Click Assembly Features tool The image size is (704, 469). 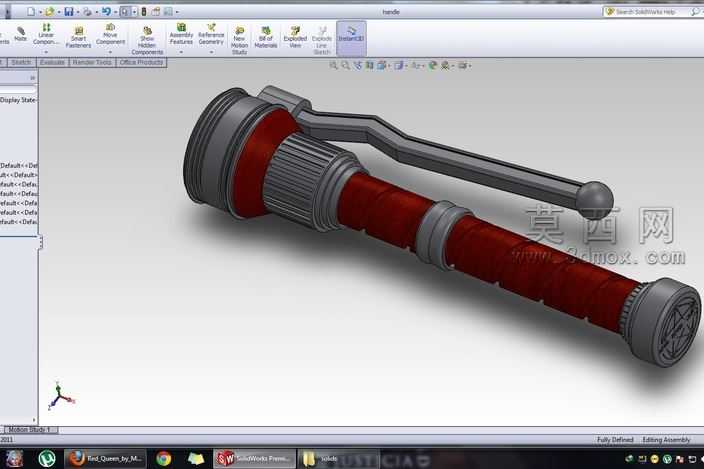[x=181, y=34]
